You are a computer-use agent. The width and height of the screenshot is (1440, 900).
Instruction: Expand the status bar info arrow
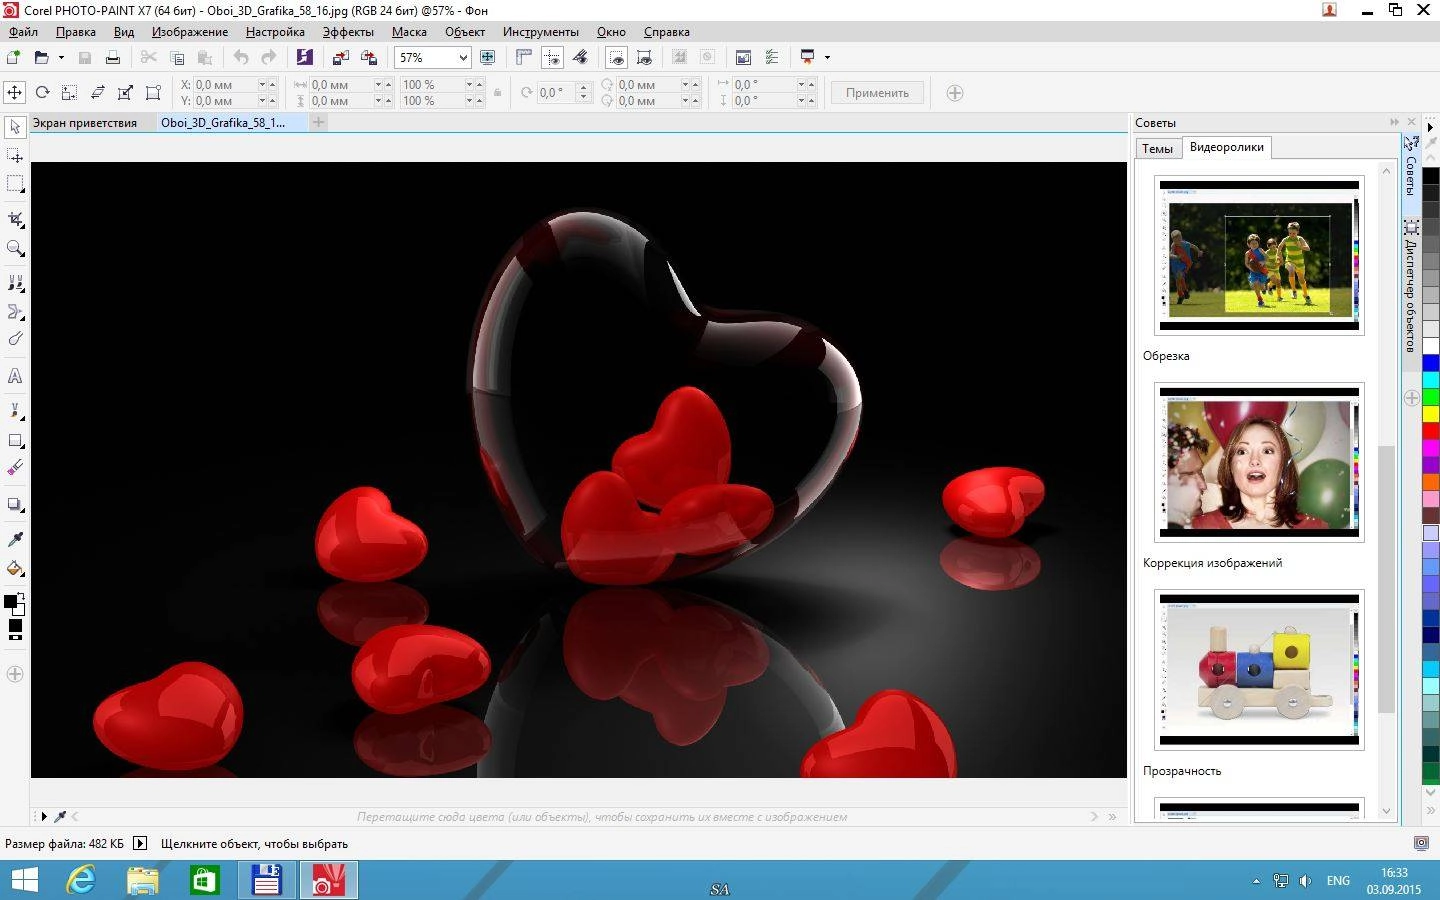140,843
